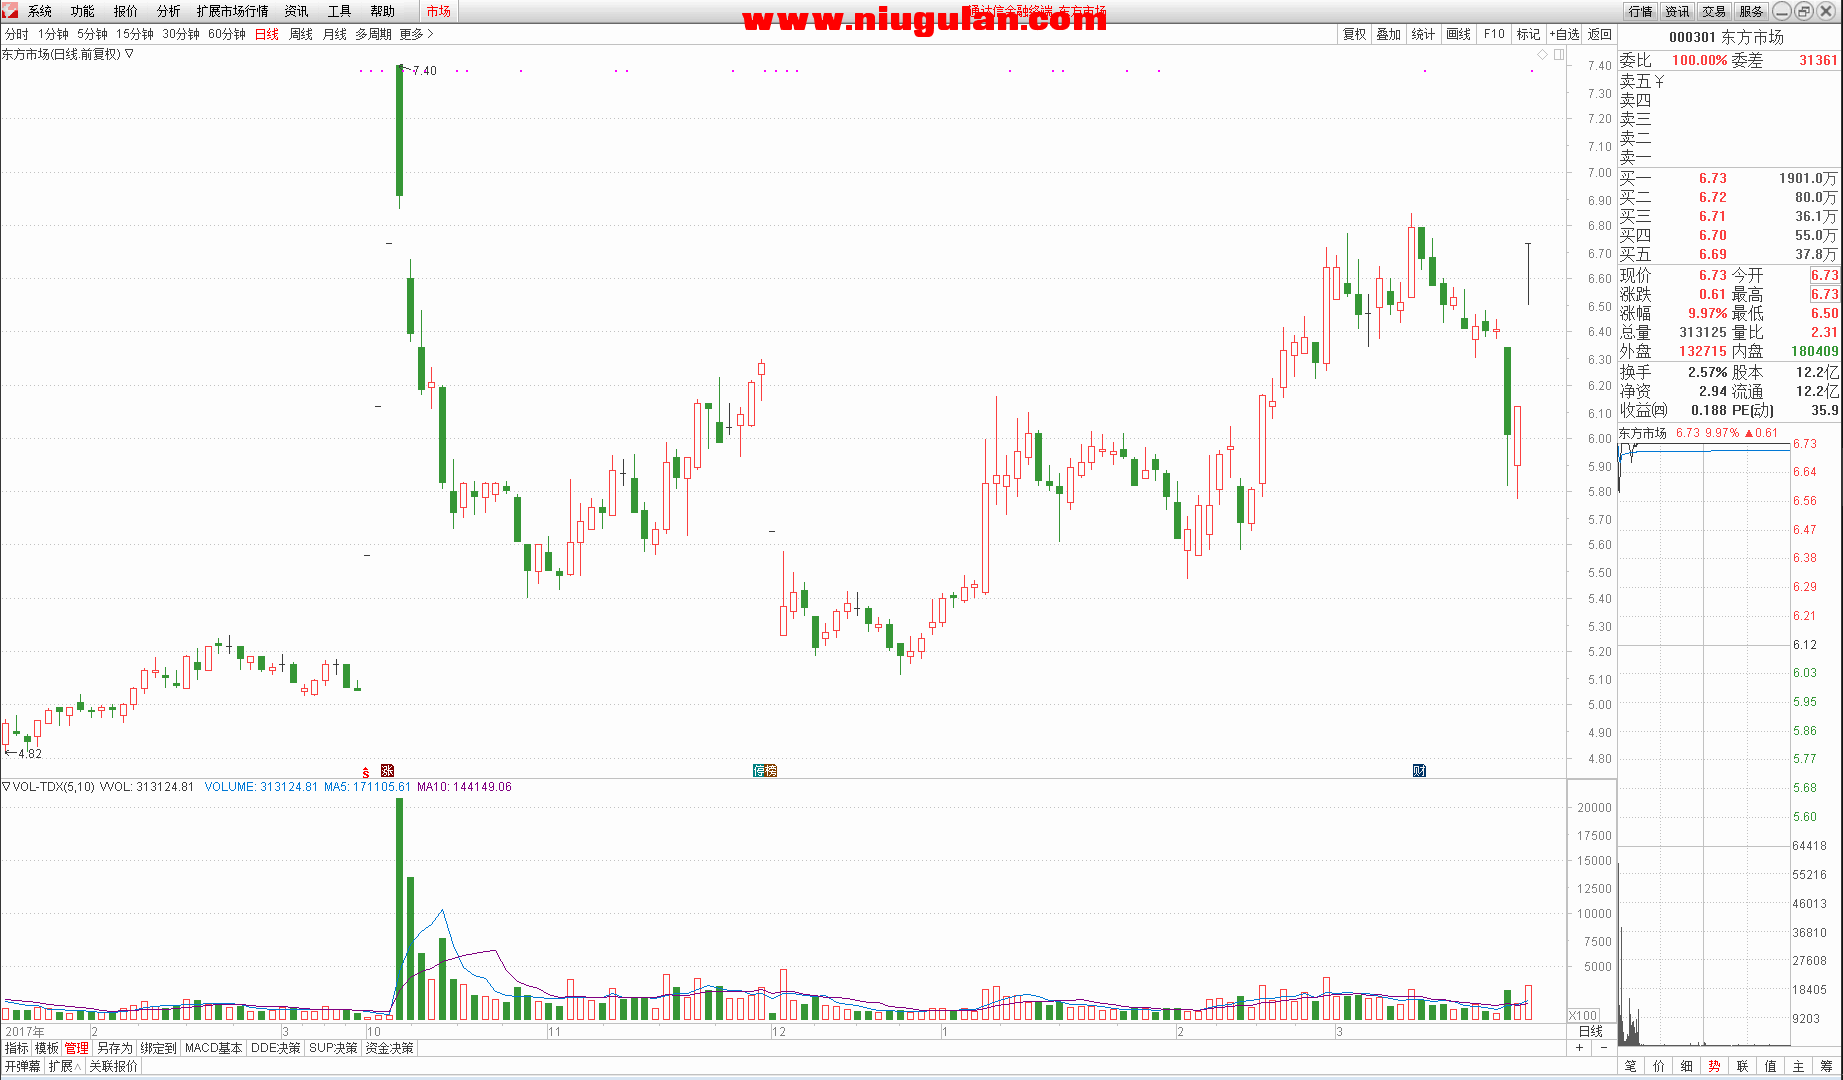Click the split-panel icon at chart corner
1843x1080 pixels.
[x=1559, y=54]
